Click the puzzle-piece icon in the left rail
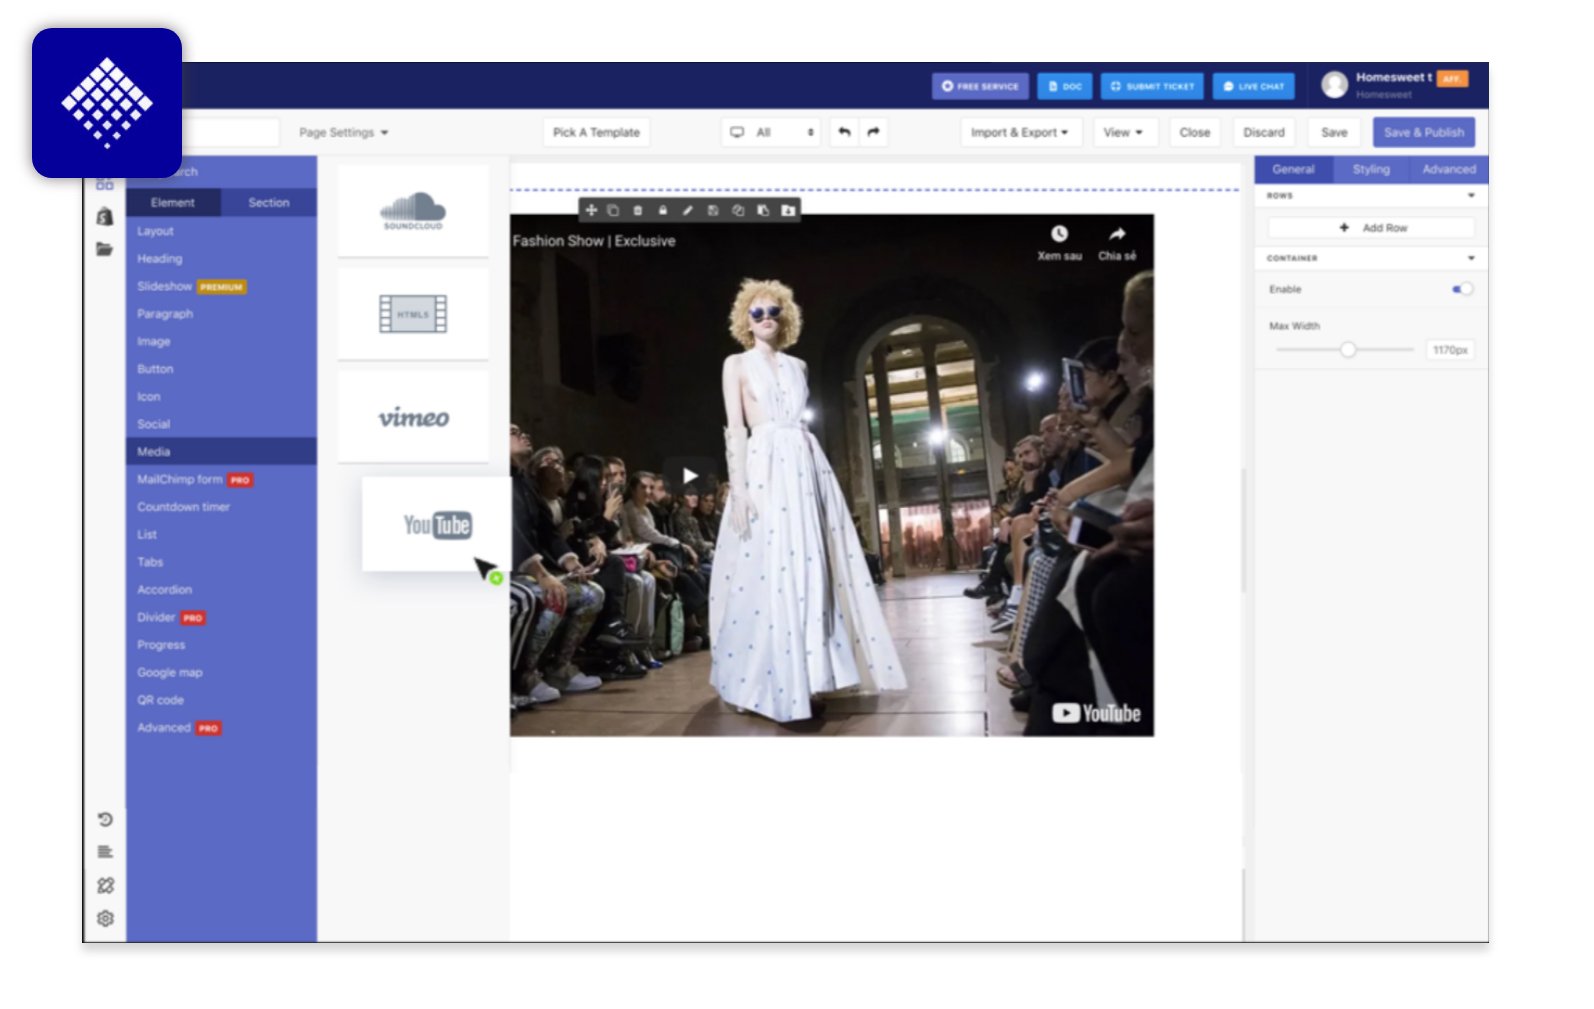Image resolution: width=1594 pixels, height=1009 pixels. point(105,885)
